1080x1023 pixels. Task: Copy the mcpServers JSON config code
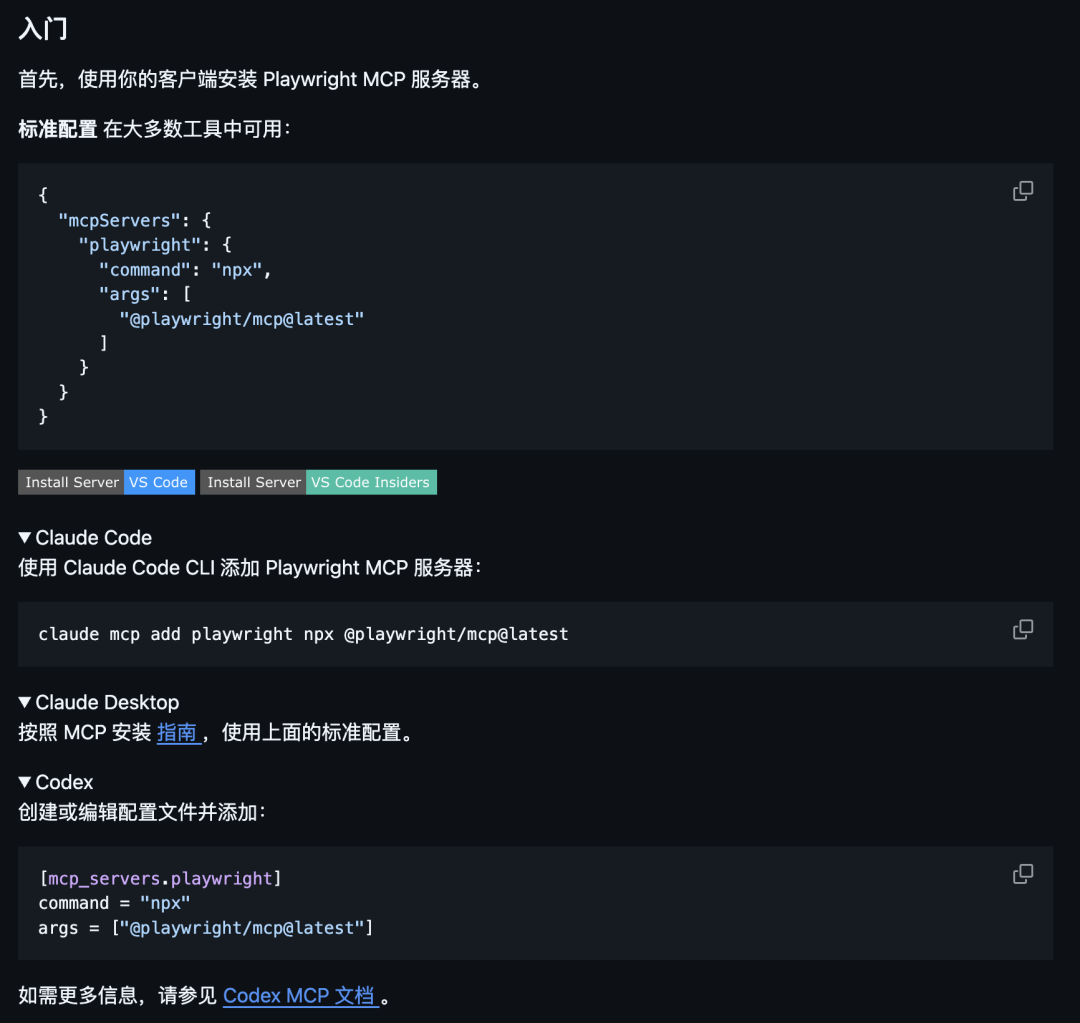1023,191
